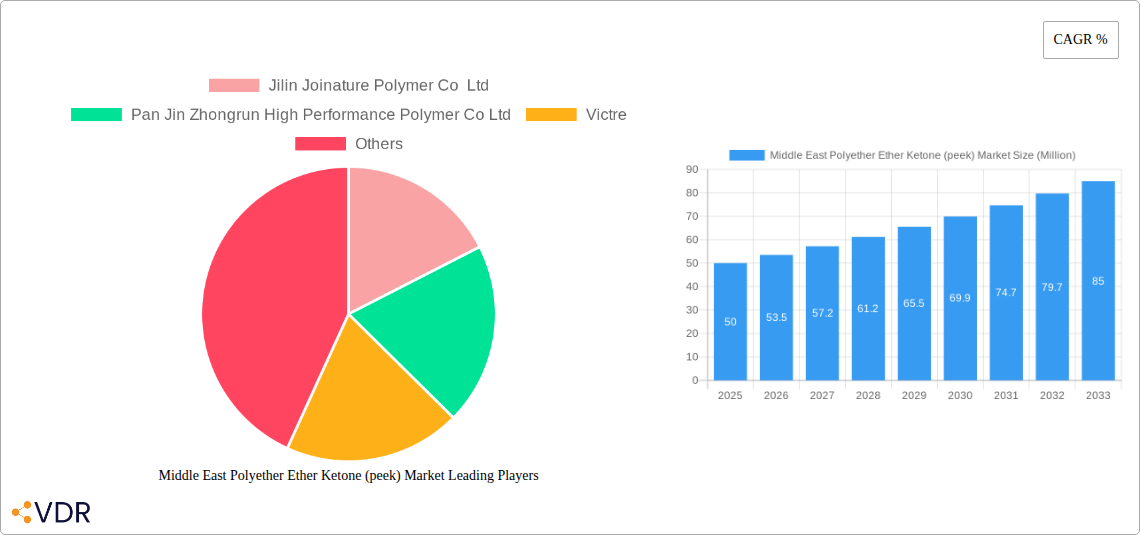Click the Victre legend label
The height and width of the screenshot is (535, 1140).
coord(606,114)
